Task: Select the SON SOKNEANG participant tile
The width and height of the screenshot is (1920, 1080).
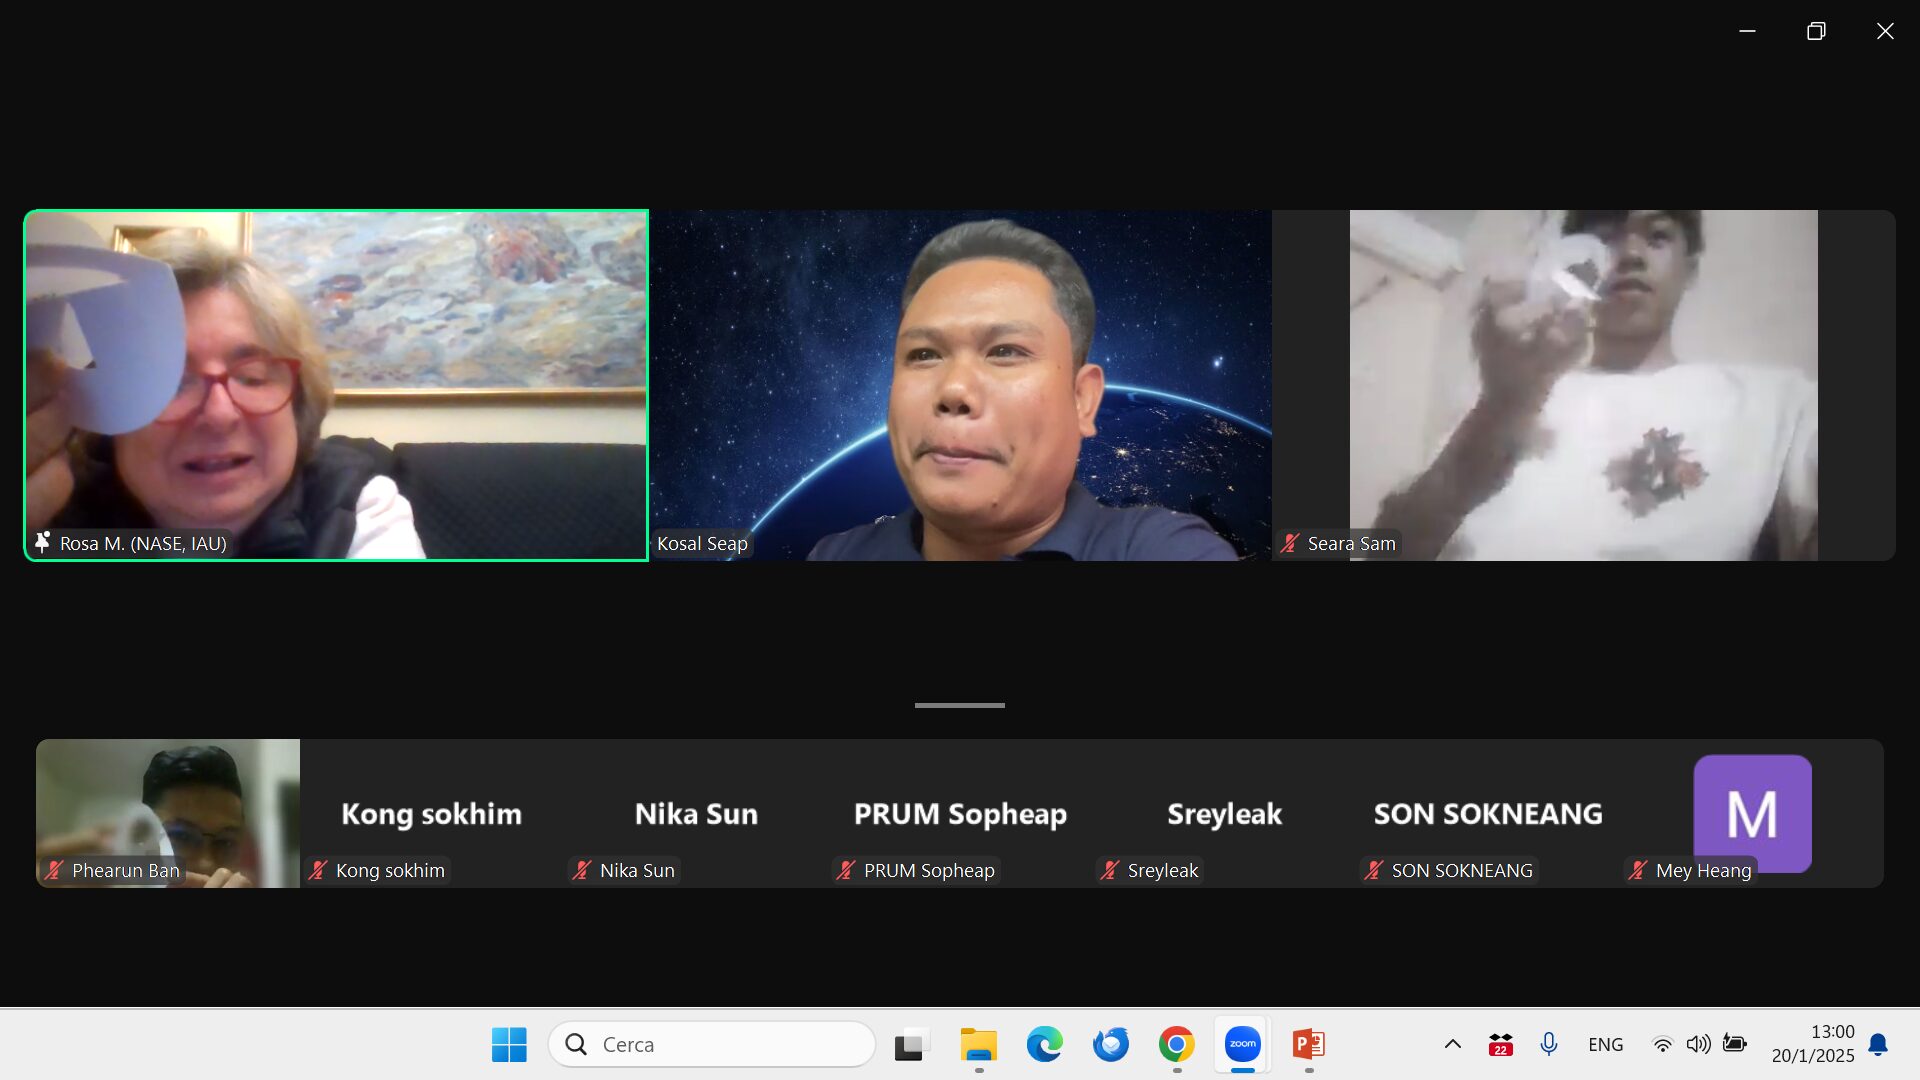Action: click(x=1488, y=813)
